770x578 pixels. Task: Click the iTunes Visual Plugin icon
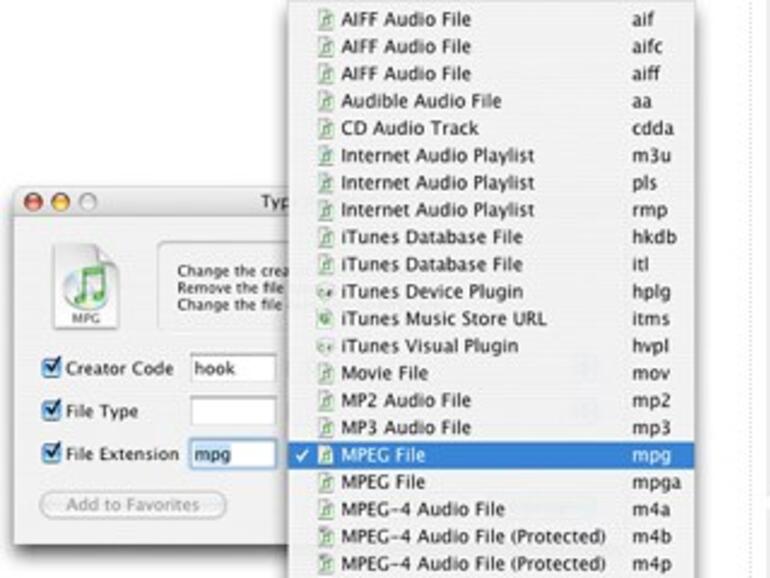[x=325, y=346]
